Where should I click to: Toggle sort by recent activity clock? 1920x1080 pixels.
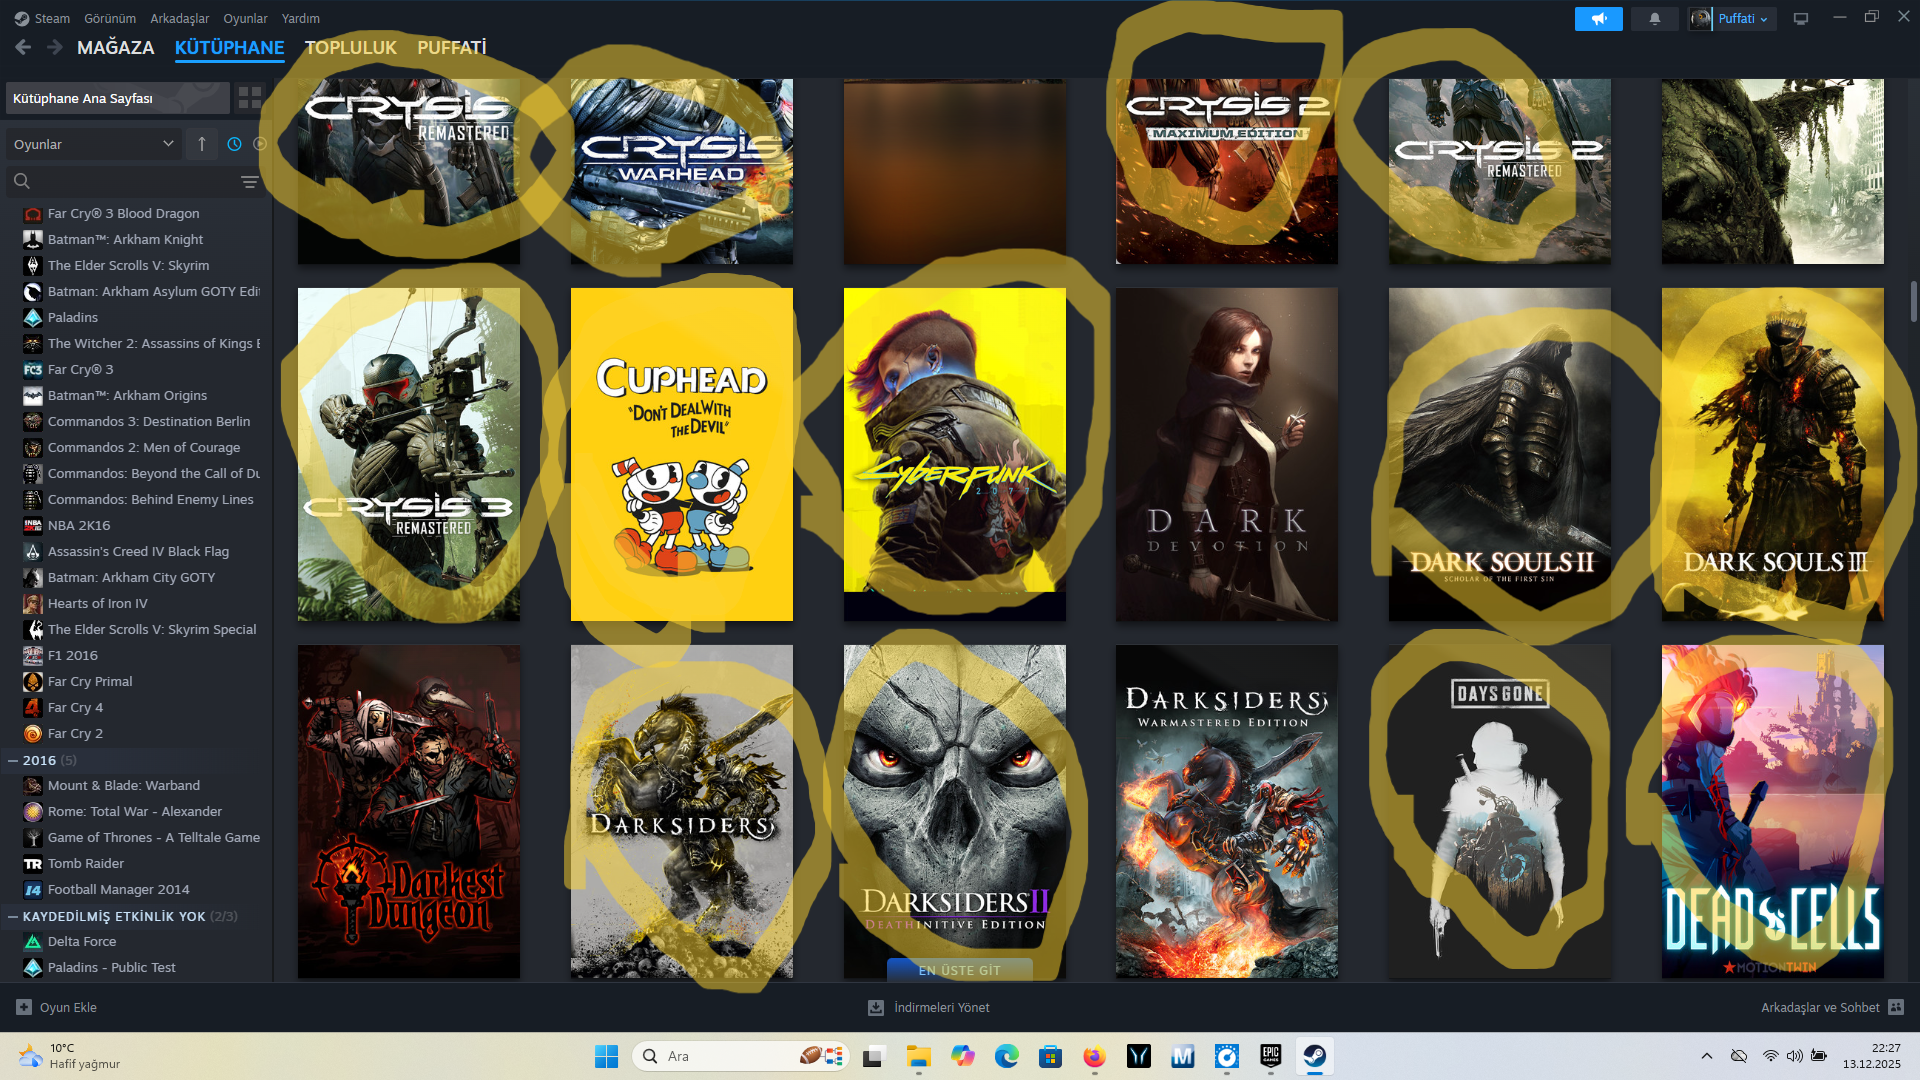[x=234, y=144]
